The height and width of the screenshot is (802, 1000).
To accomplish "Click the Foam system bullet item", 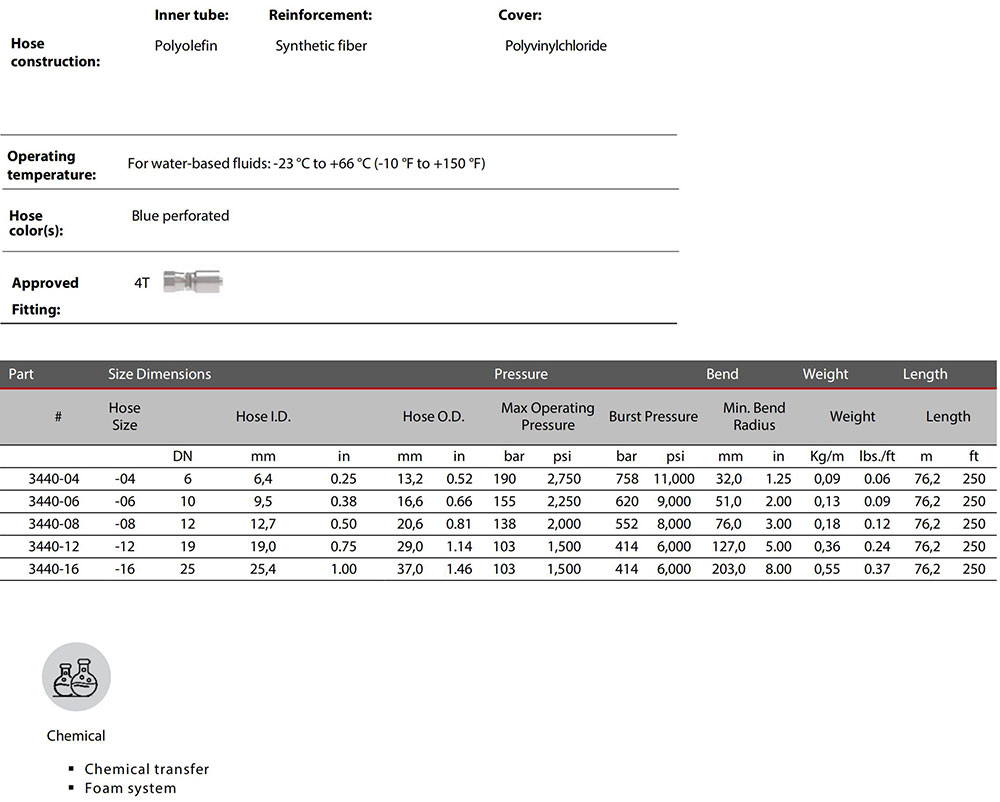I will point(130,788).
